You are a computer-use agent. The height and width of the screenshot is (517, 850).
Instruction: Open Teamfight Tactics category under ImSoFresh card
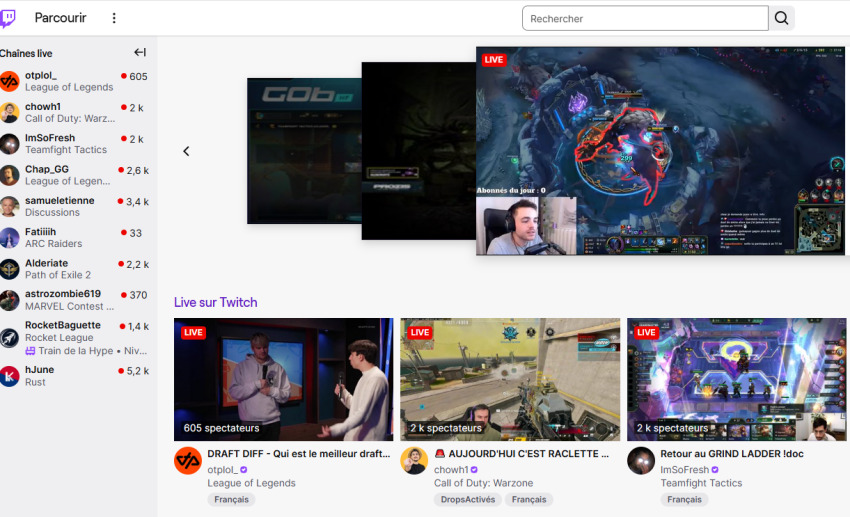(x=701, y=483)
